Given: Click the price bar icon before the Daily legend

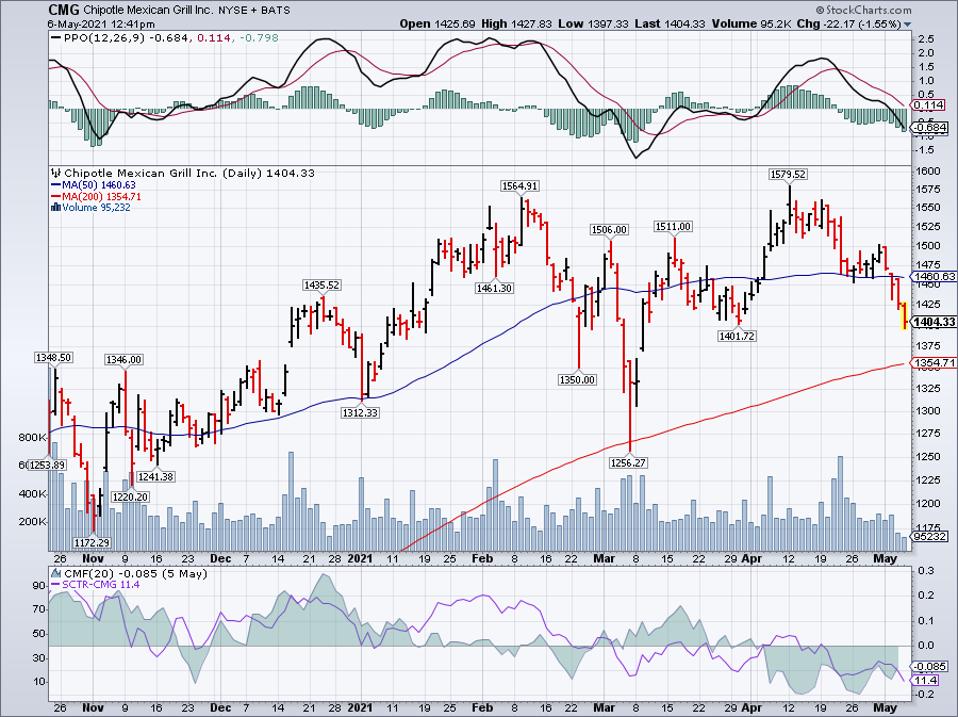Looking at the screenshot, I should [56, 173].
